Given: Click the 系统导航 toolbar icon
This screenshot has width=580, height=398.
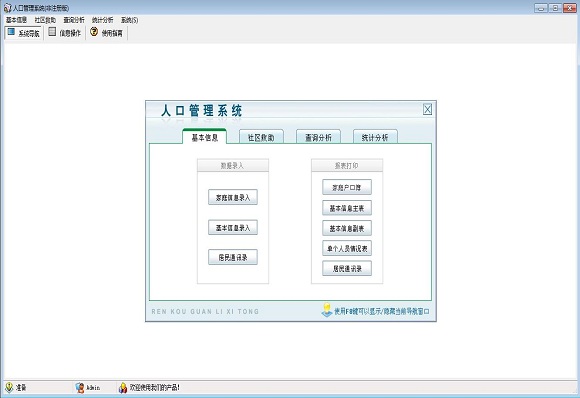Looking at the screenshot, I should [11, 32].
